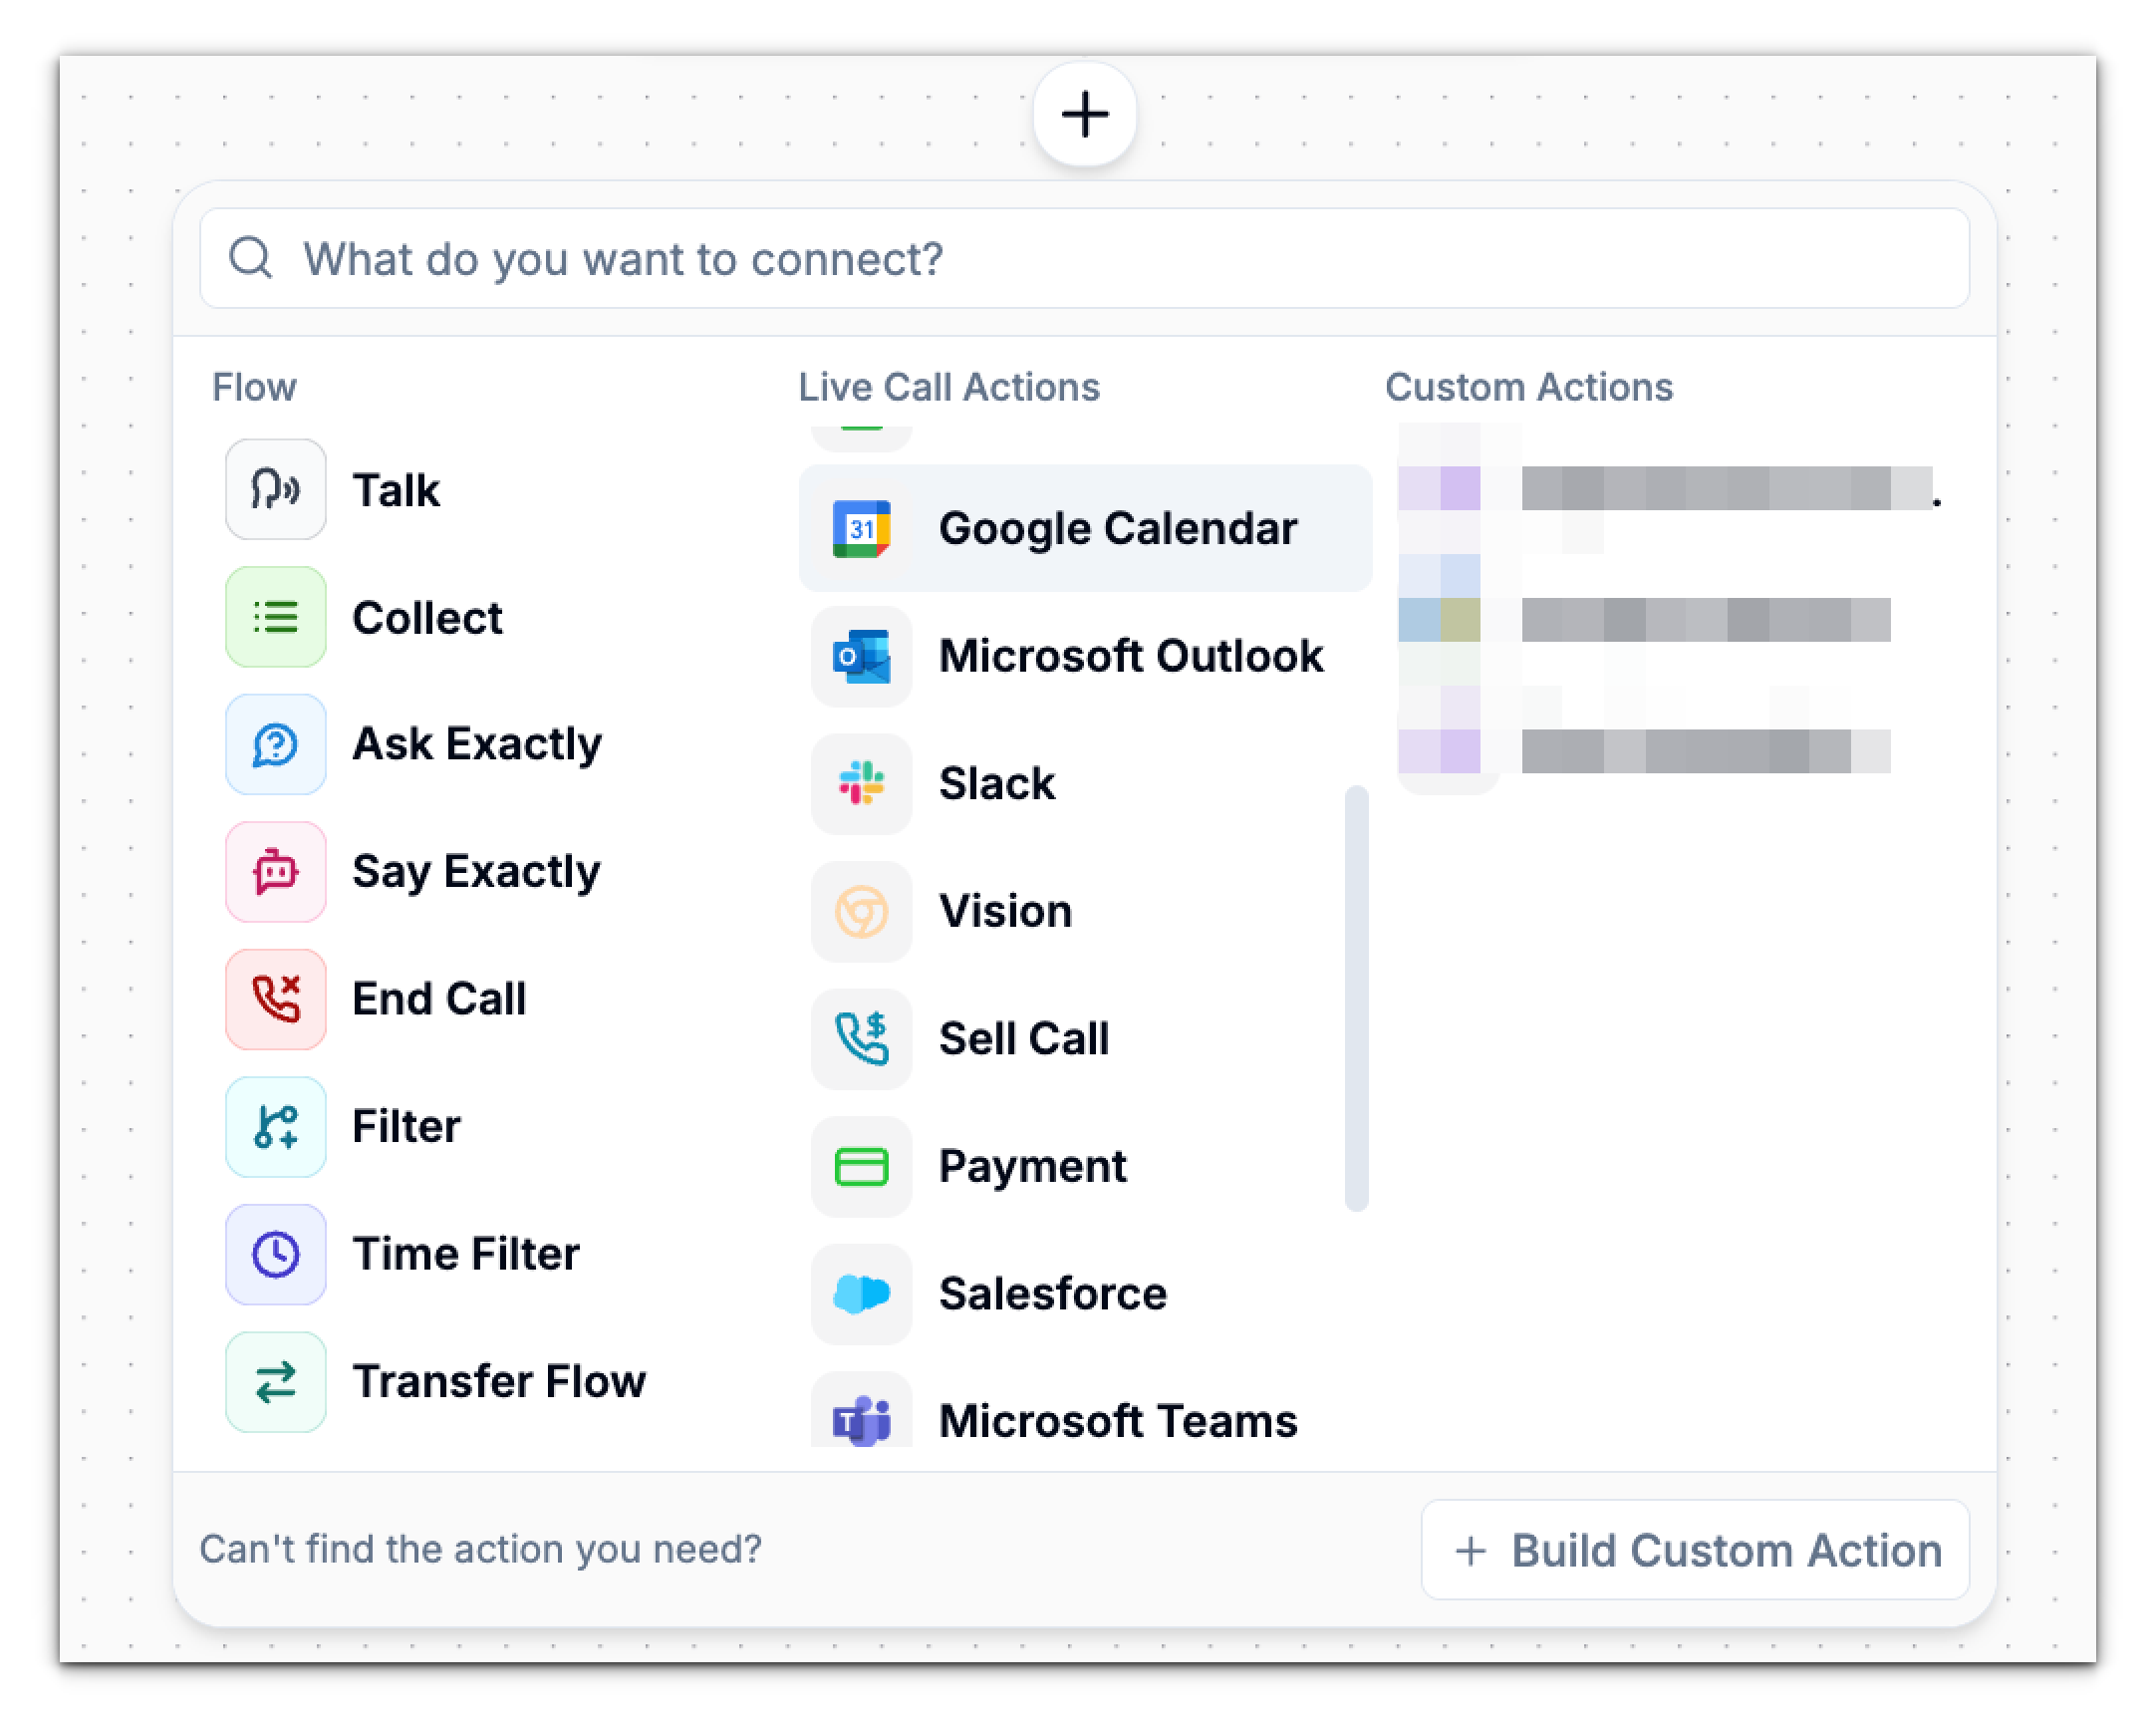The width and height of the screenshot is (2156, 1726).
Task: Click the Say Exactly robot icon
Action: point(275,871)
